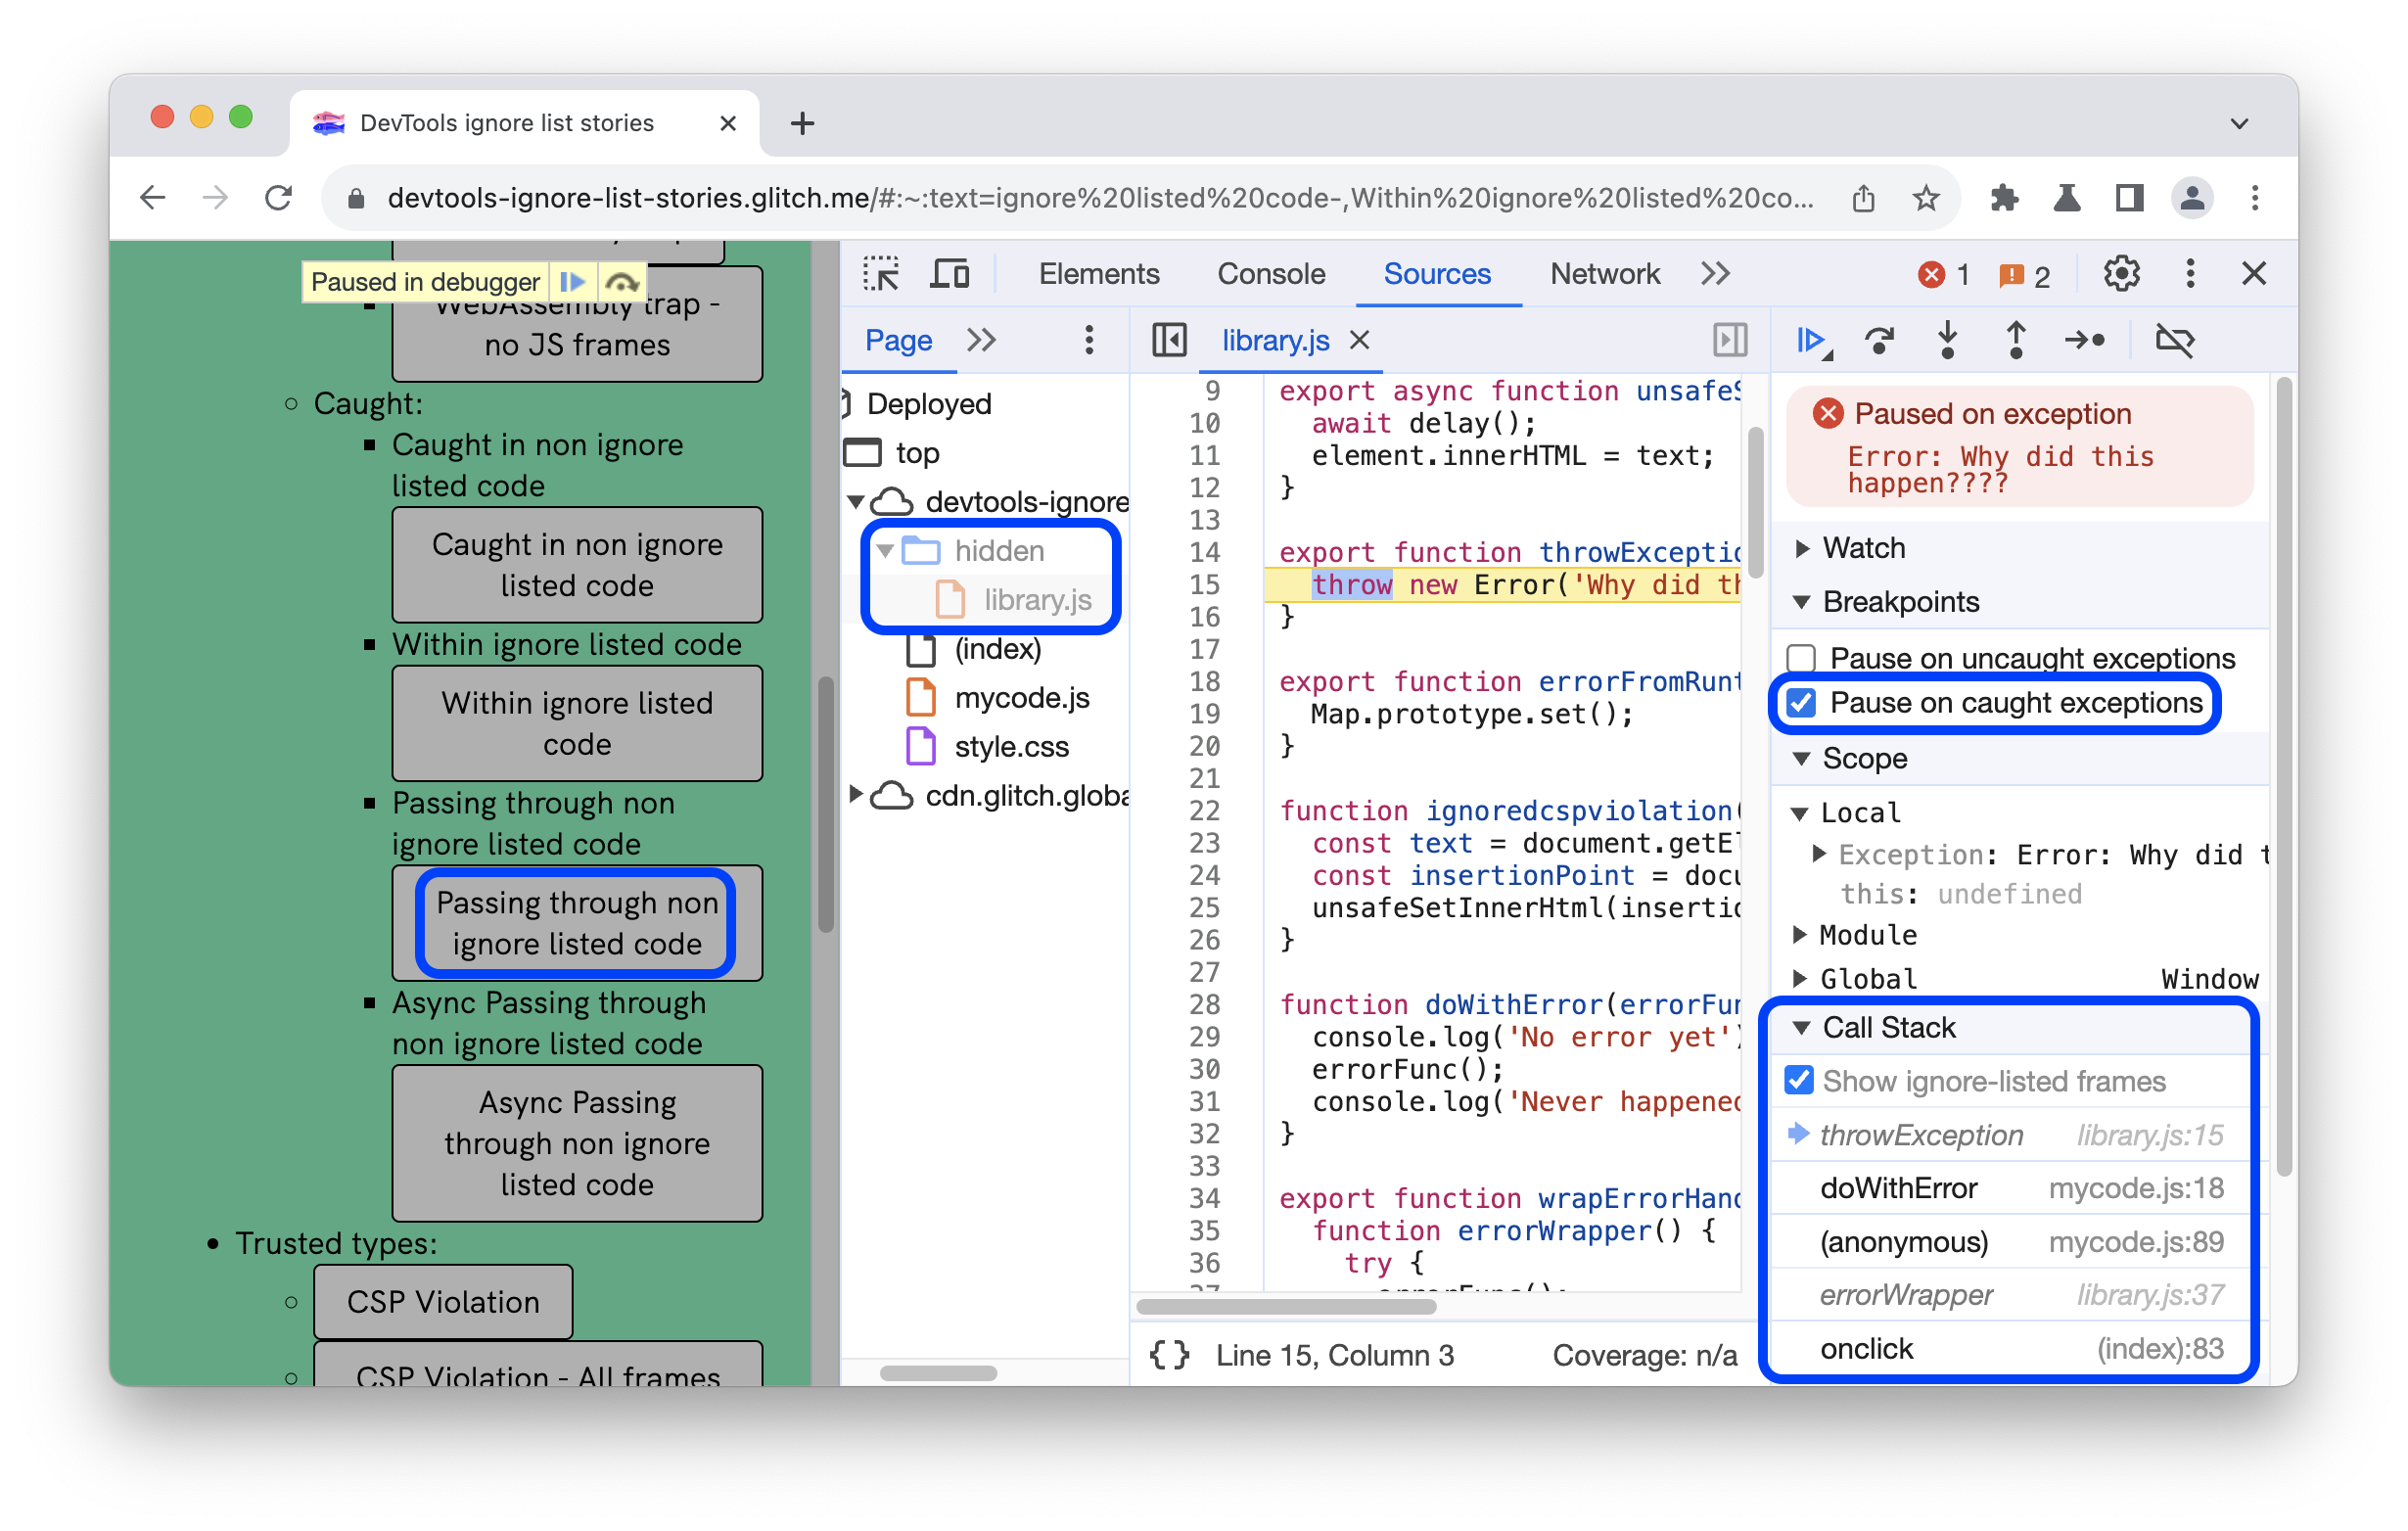This screenshot has height=1531, width=2408.
Task: Click the Toggle device toolbar icon
Action: coord(949,274)
